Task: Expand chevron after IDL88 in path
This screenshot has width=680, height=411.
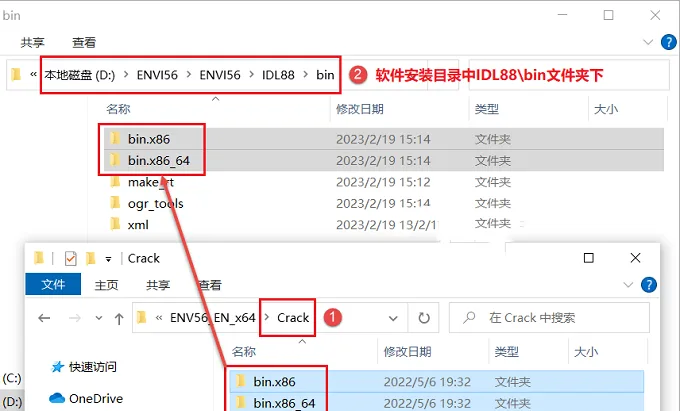Action: 306,75
